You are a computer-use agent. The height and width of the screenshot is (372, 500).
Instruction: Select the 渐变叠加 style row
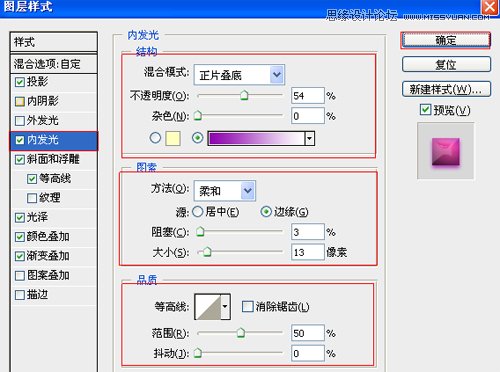(x=54, y=256)
